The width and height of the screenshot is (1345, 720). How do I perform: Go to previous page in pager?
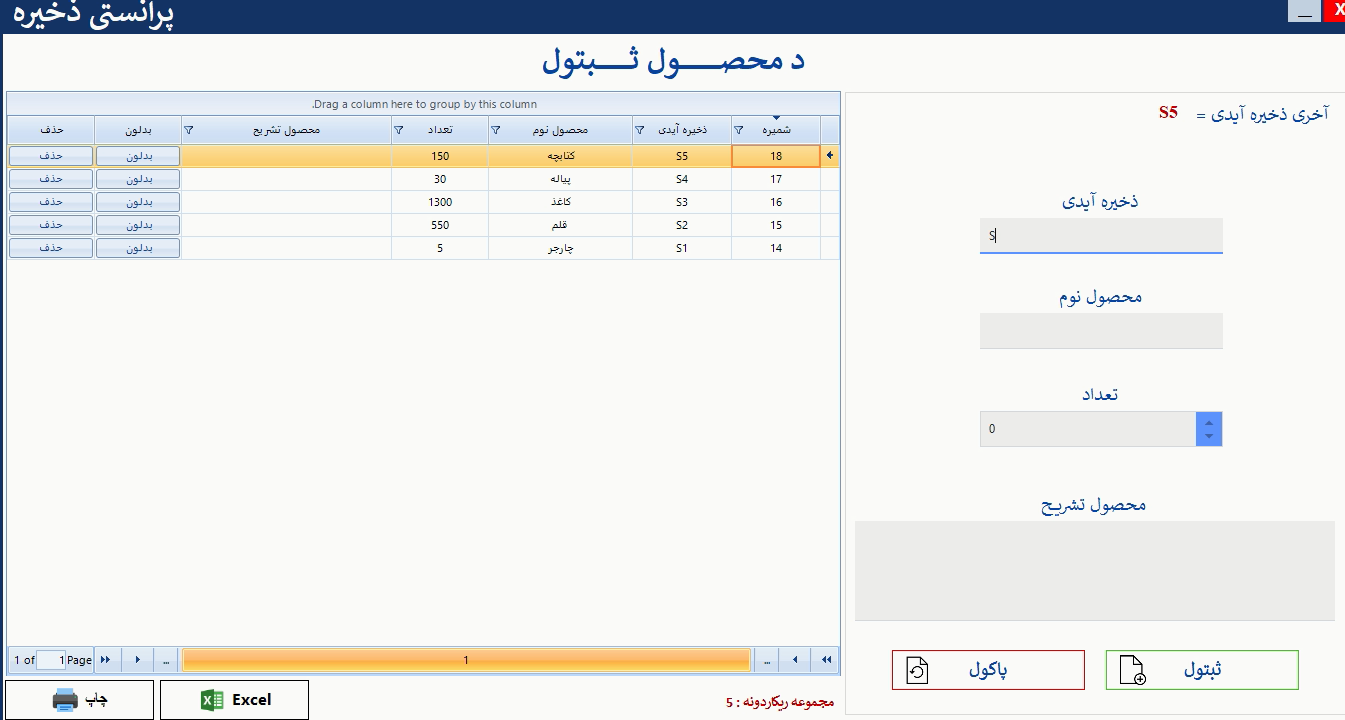795,660
